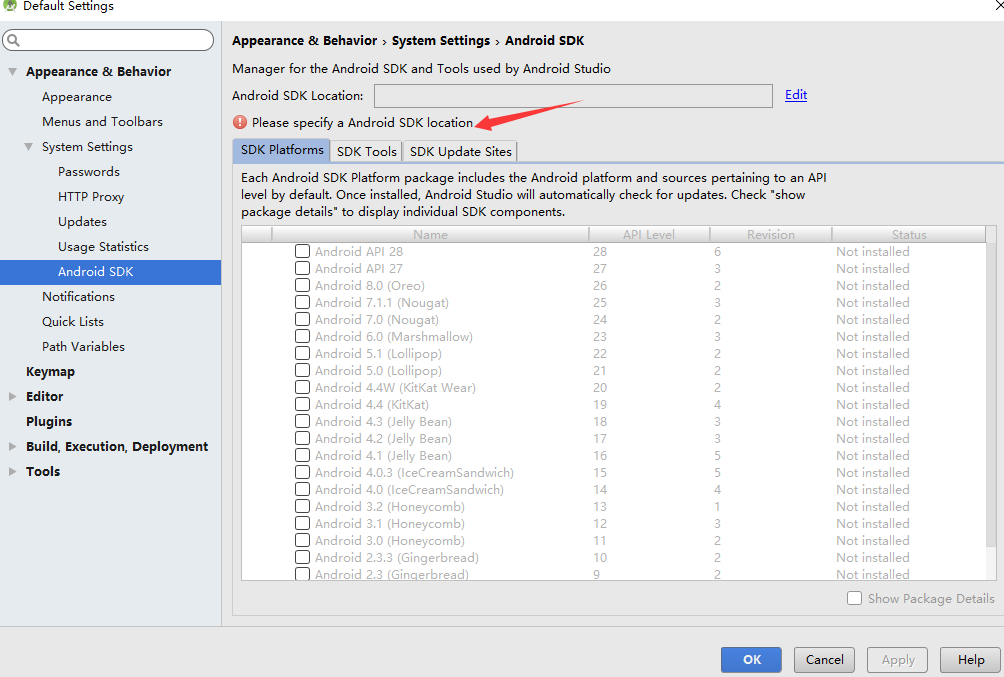Screen dimensions: 1004x677
Task: Check the Android API 27 checkbox
Action: 302,268
